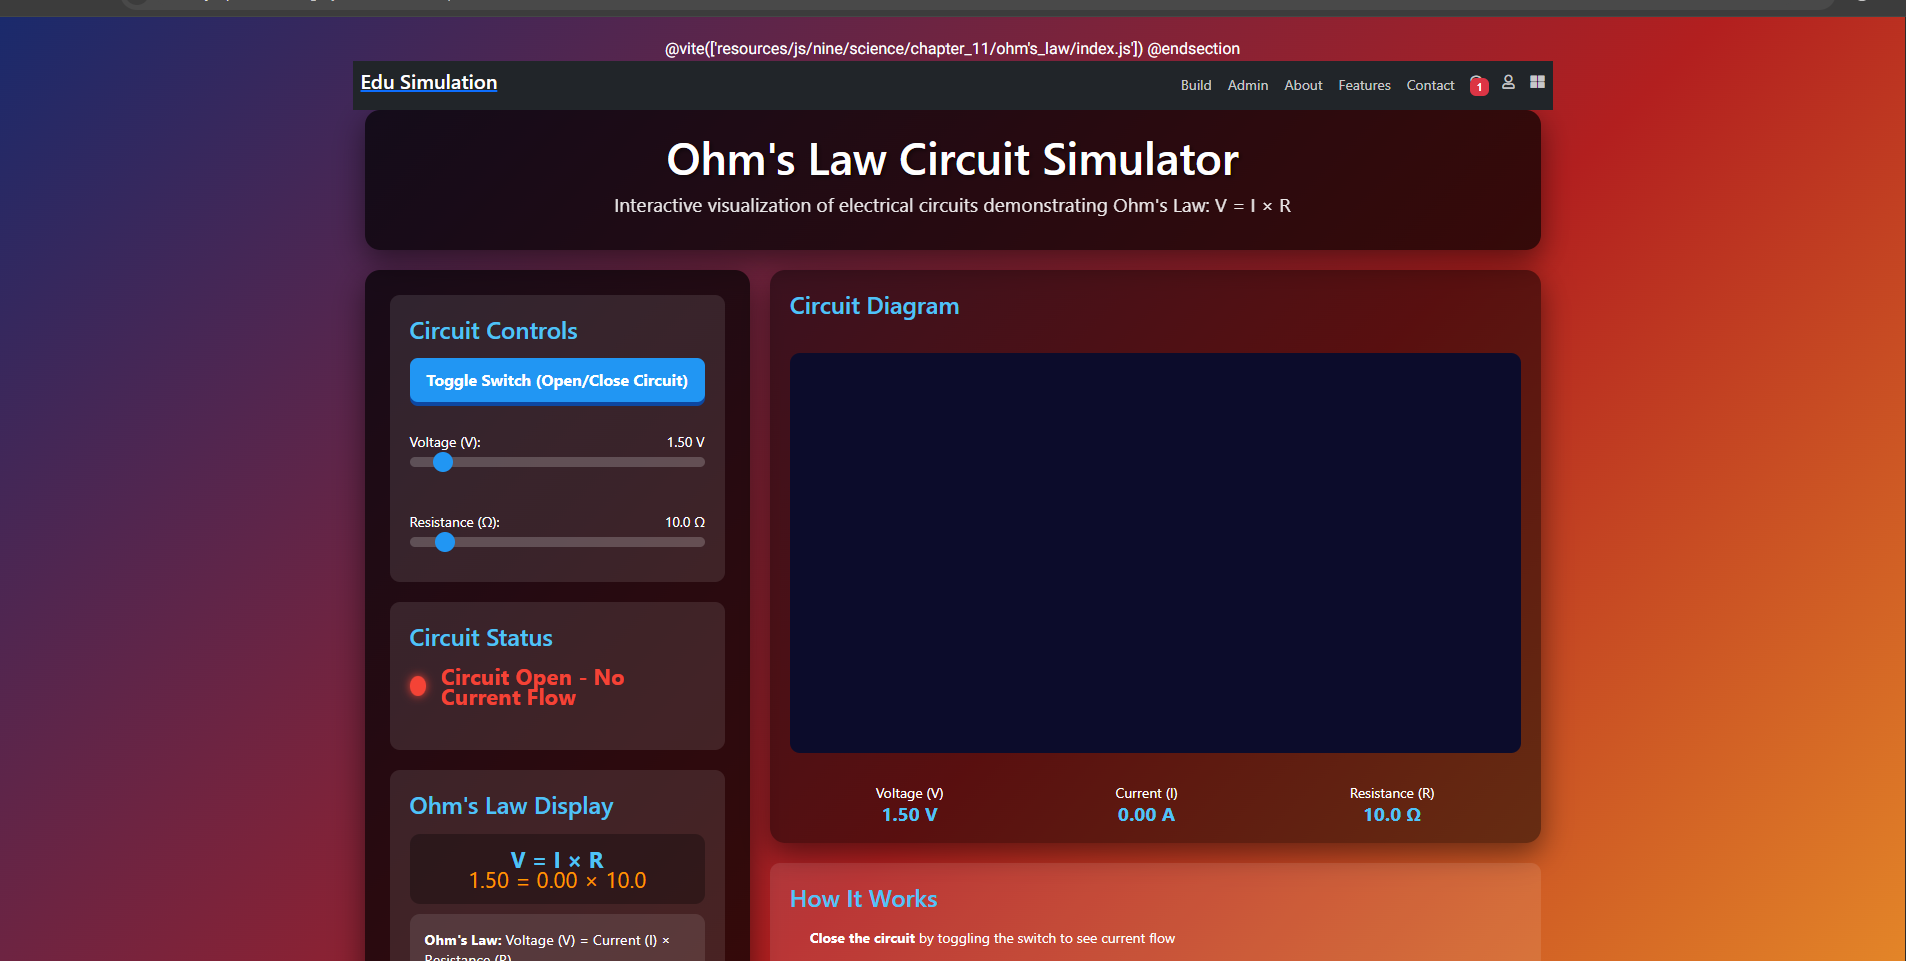Click the 'Ohm's Law Display' heading
The width and height of the screenshot is (1906, 961).
click(511, 806)
